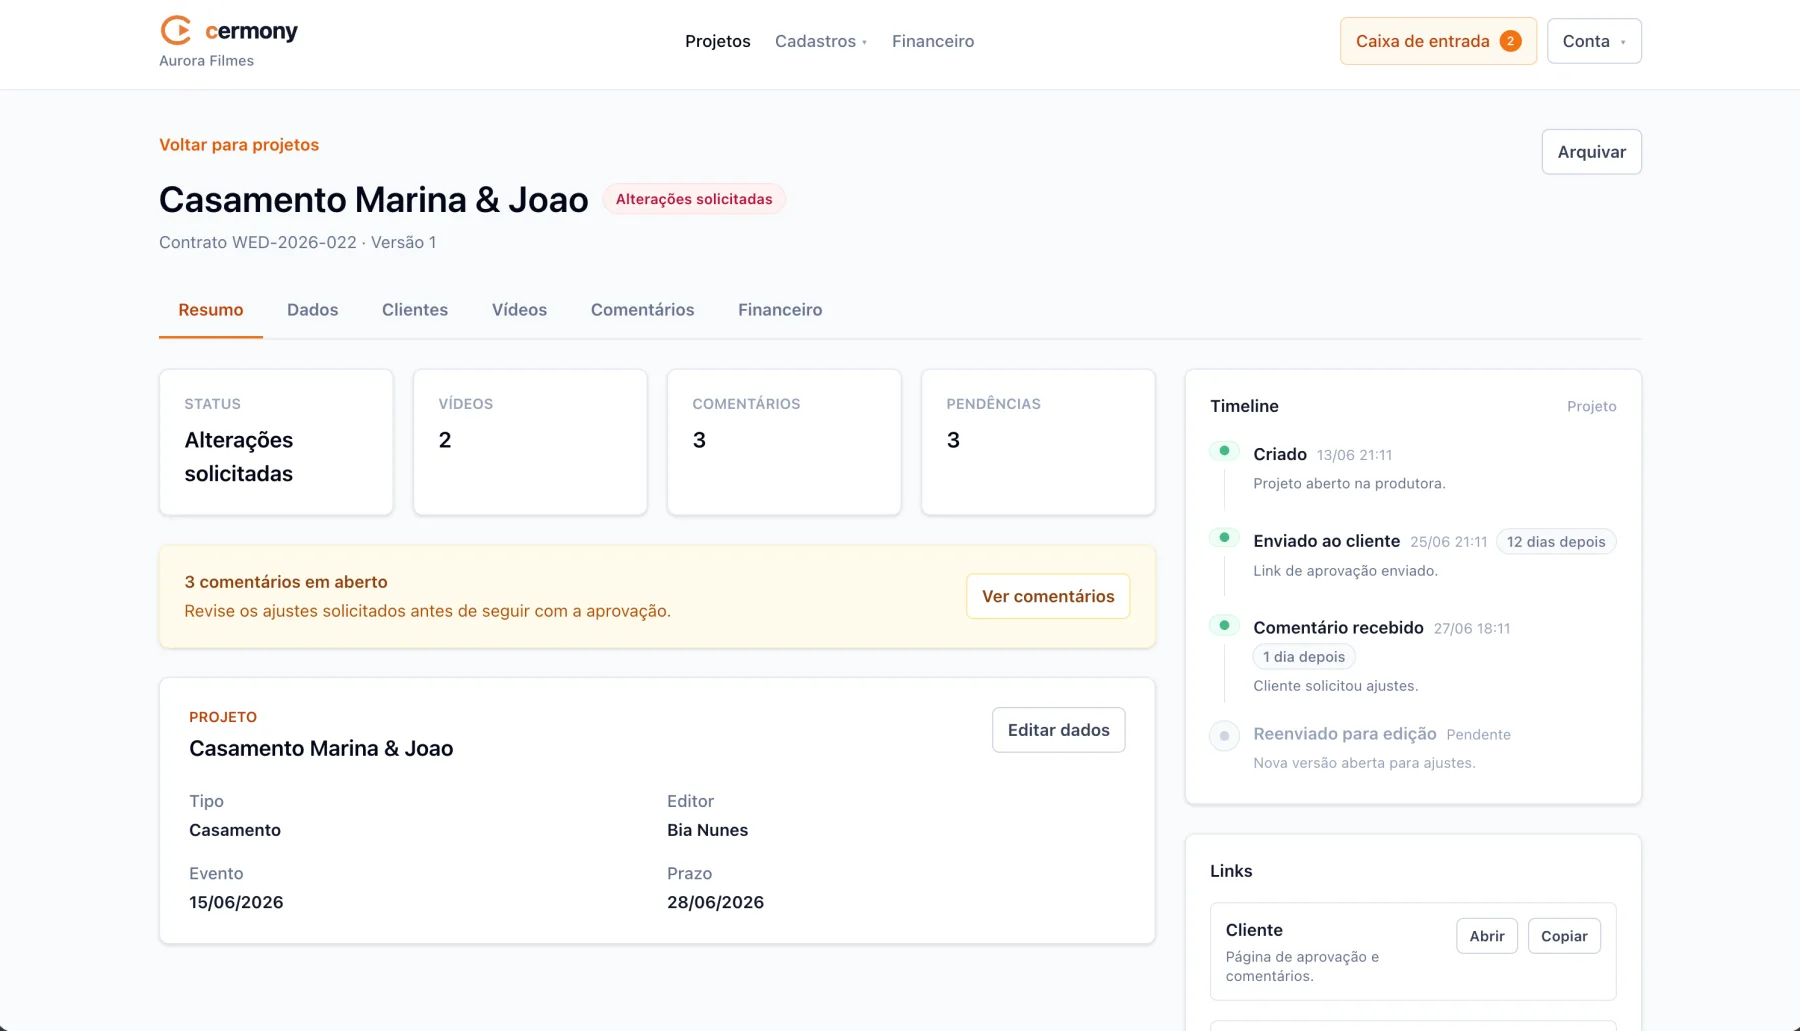The width and height of the screenshot is (1800, 1031).
Task: Click the 'Aurora Filmes' company name
Action: point(206,61)
